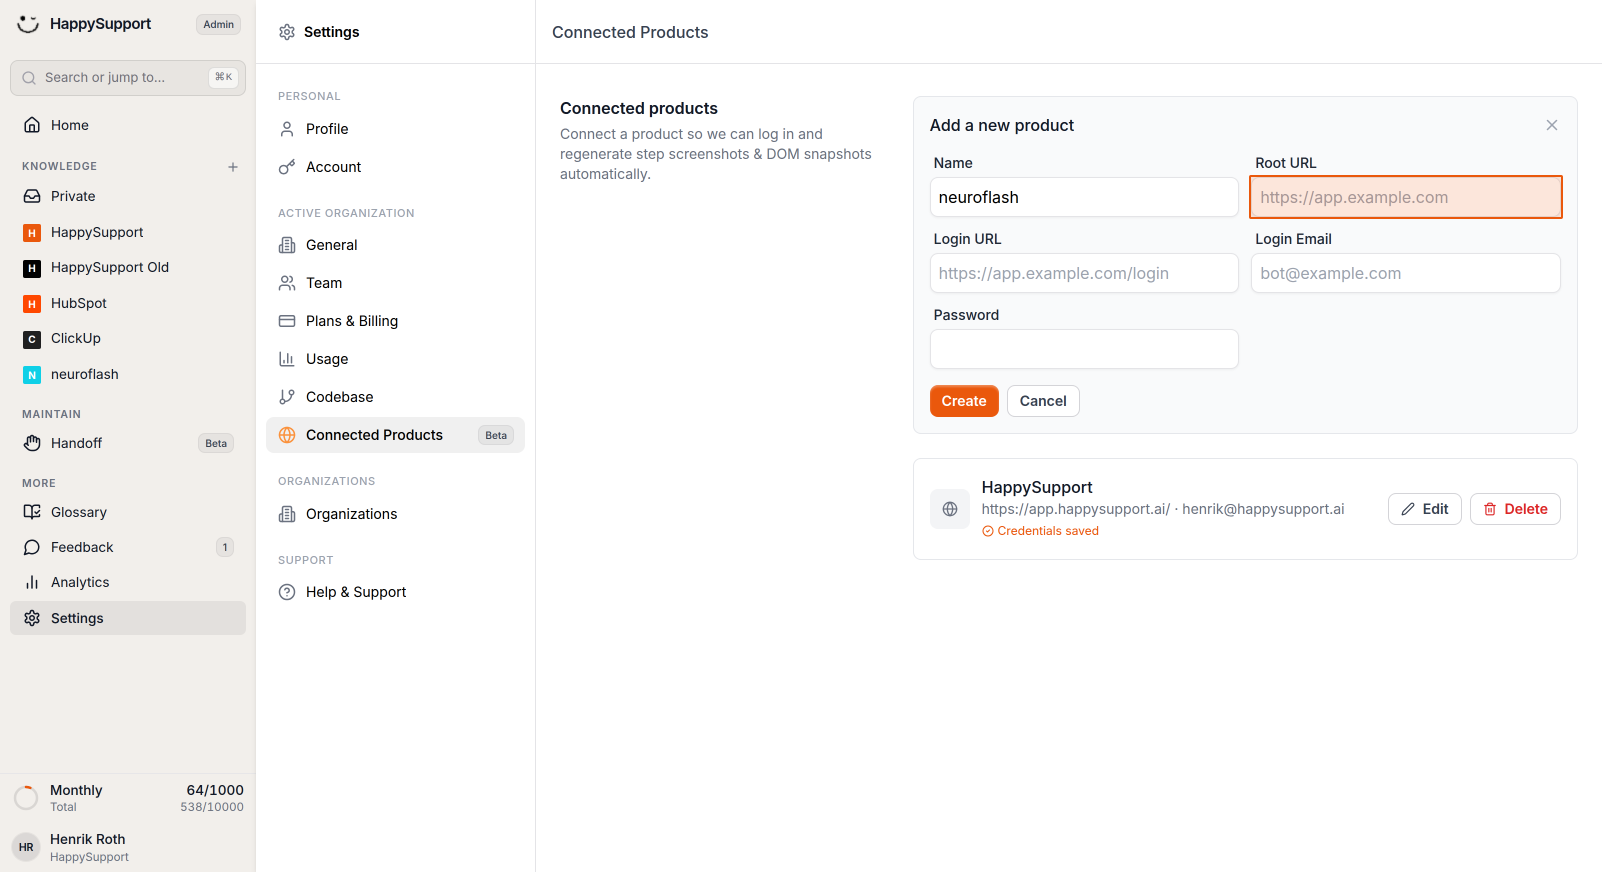
Task: Click the Glossary book icon
Action: coord(32,512)
